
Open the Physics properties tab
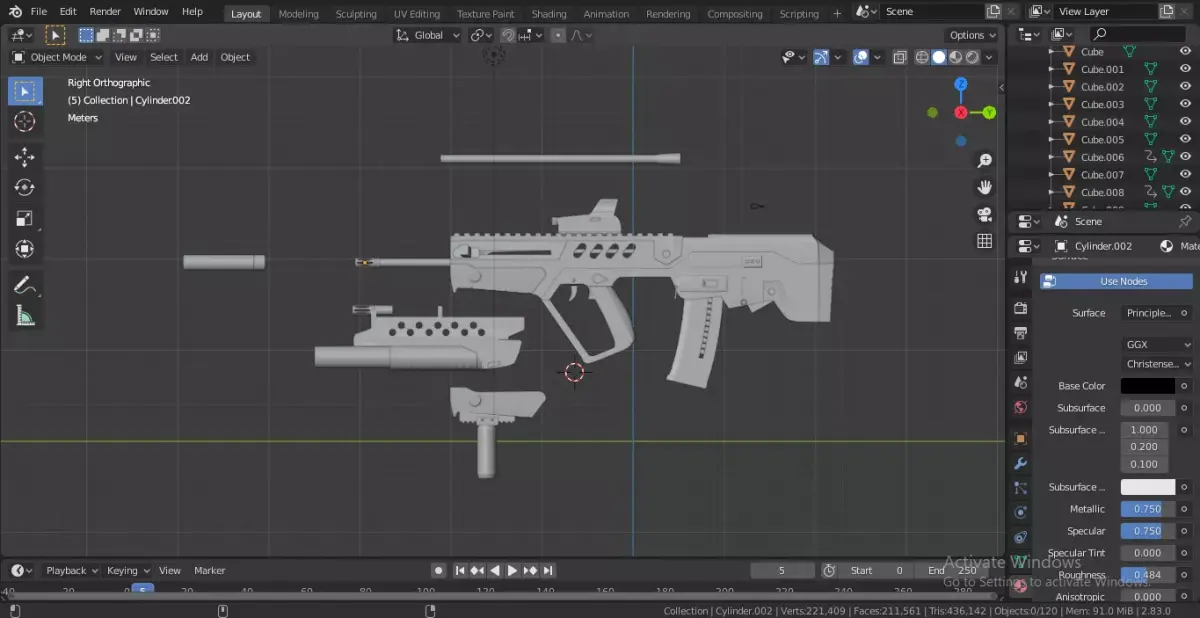pos(1020,512)
